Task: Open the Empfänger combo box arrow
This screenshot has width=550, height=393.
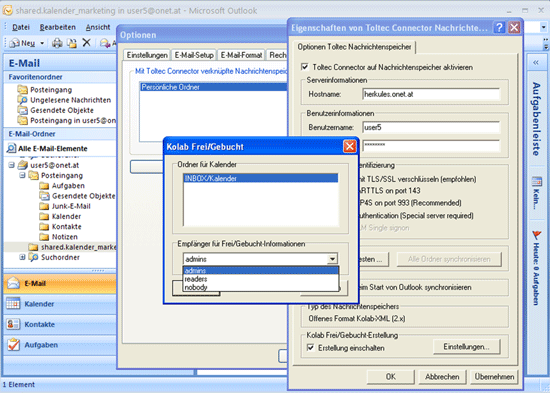Action: (x=332, y=259)
